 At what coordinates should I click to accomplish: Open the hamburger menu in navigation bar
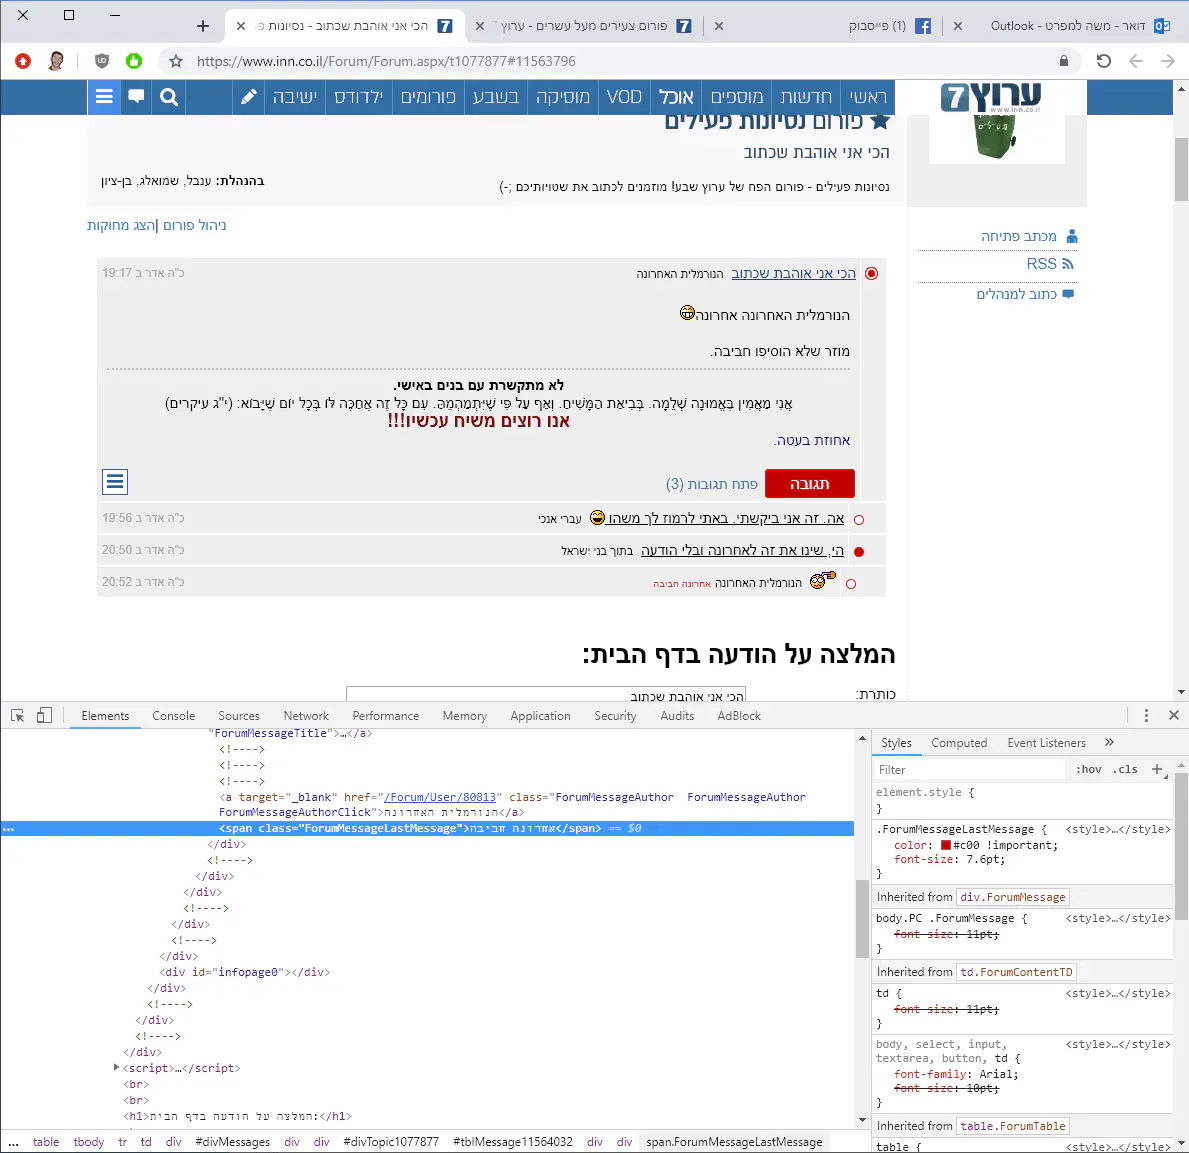104,97
